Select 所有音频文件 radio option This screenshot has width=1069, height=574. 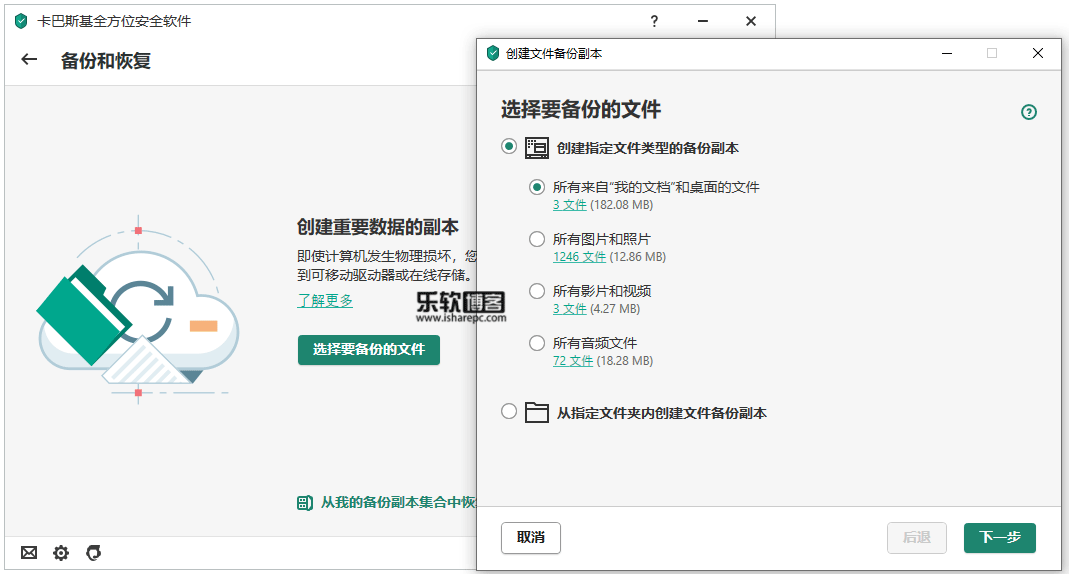(x=537, y=343)
